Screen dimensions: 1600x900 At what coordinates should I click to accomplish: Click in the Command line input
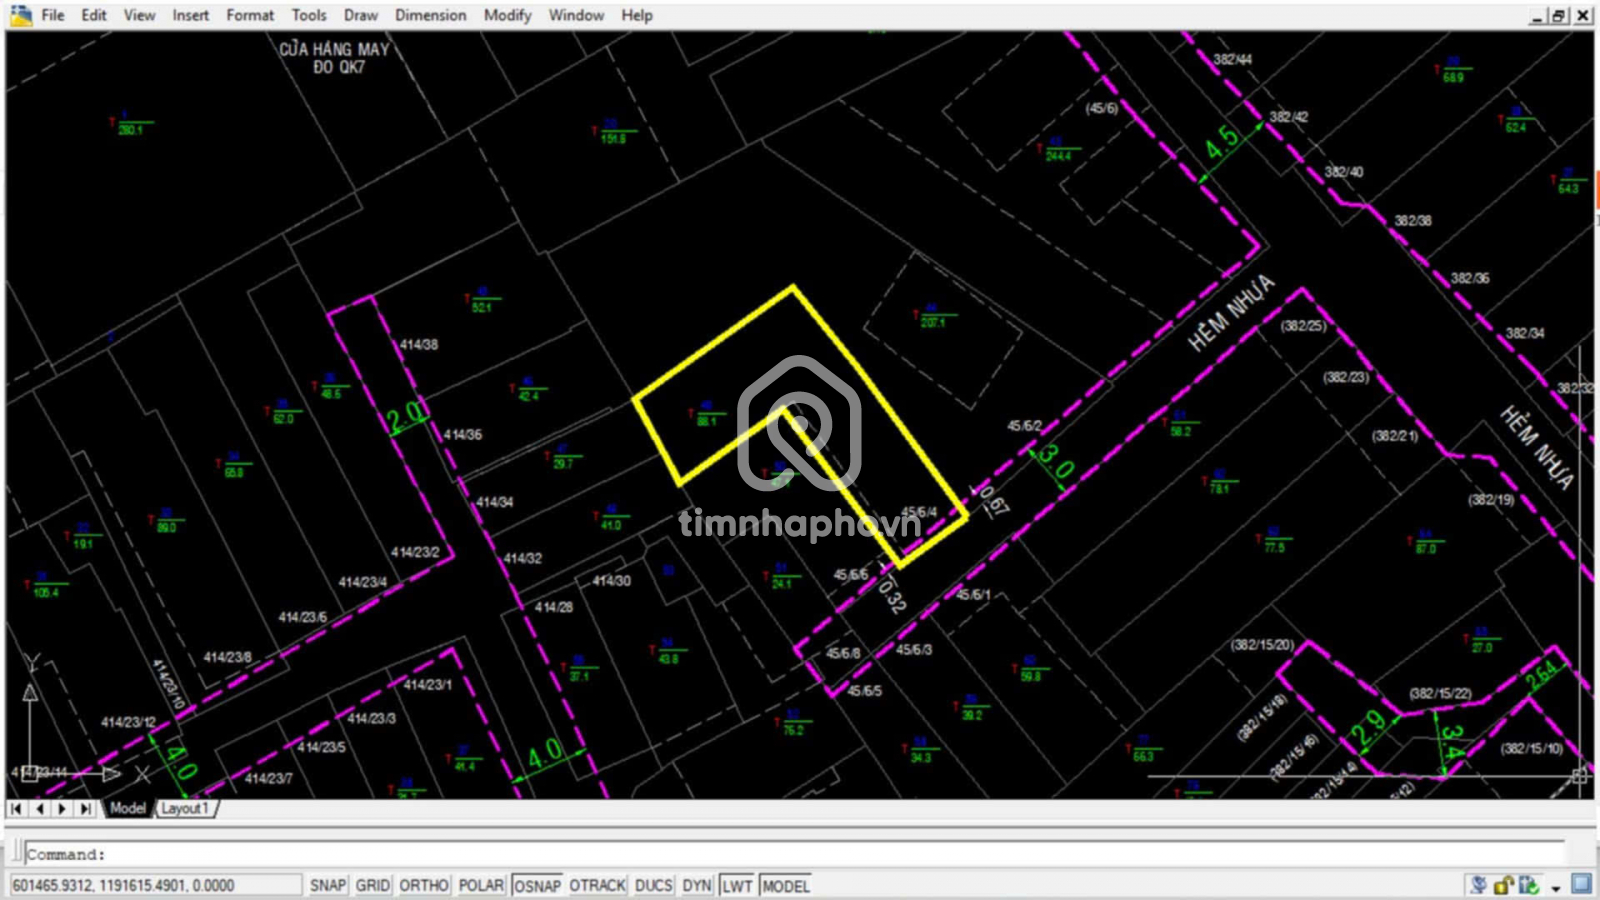(795, 854)
